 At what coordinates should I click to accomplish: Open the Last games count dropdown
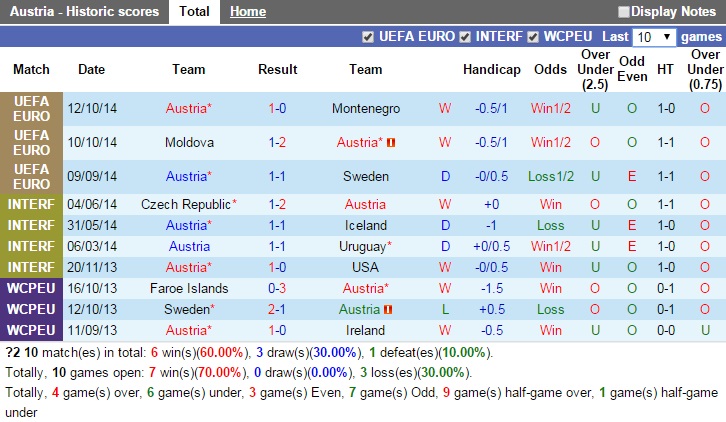pyautogui.click(x=655, y=37)
